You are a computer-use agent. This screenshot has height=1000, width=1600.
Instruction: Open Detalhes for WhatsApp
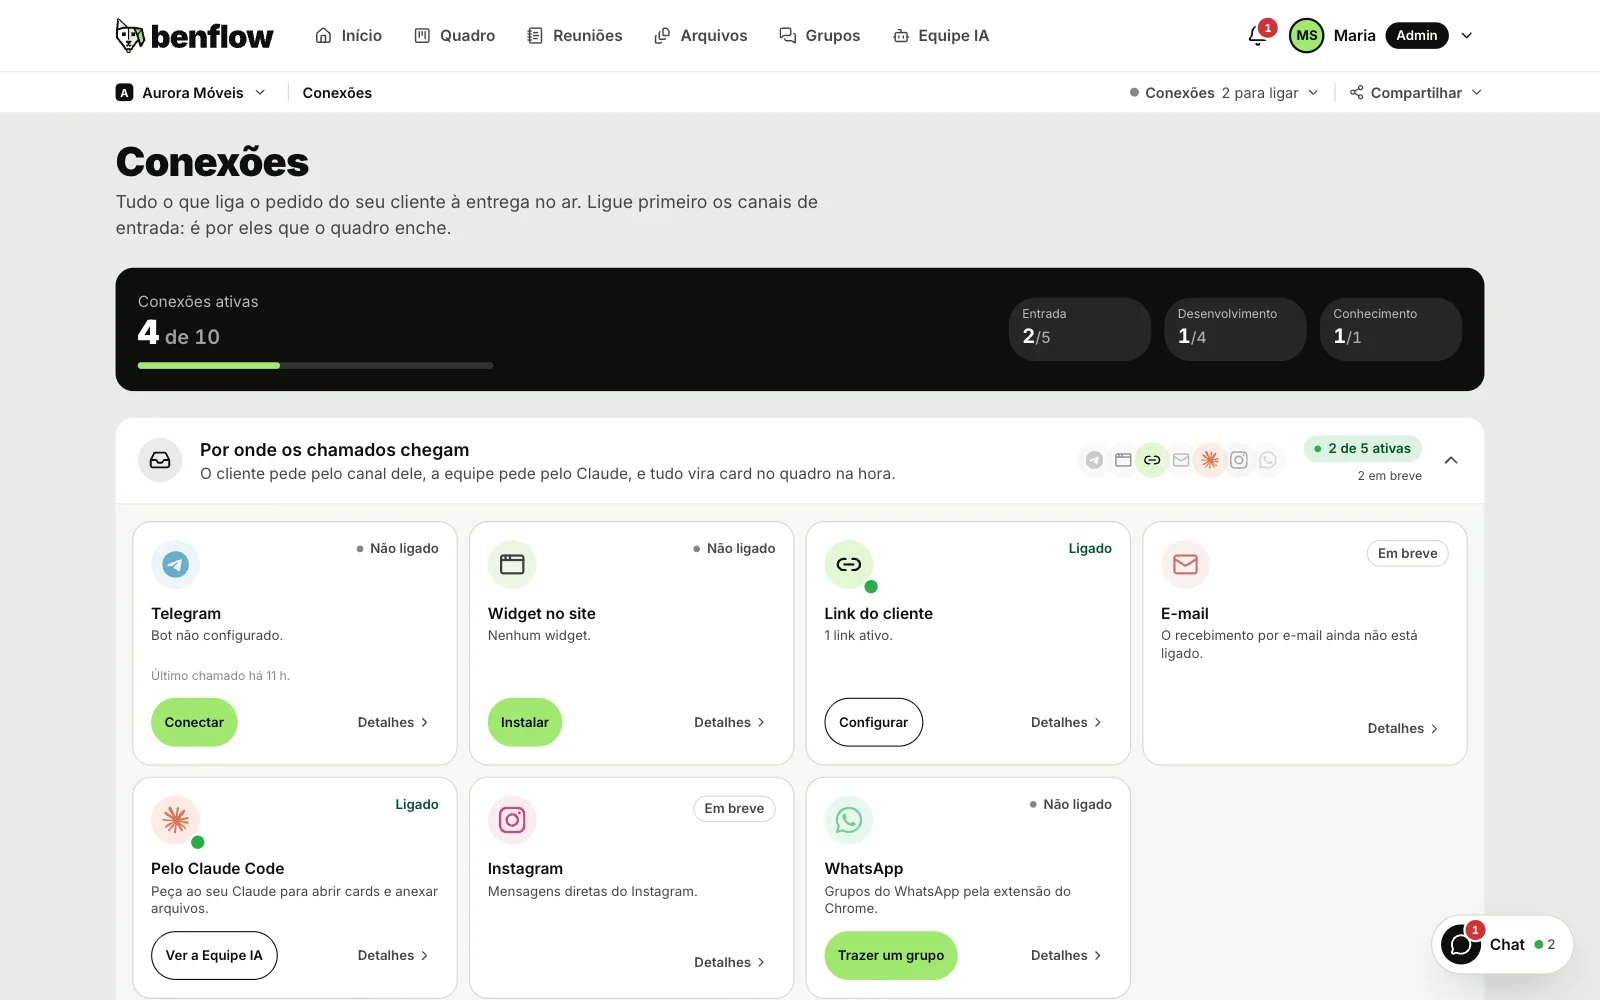pyautogui.click(x=1066, y=955)
